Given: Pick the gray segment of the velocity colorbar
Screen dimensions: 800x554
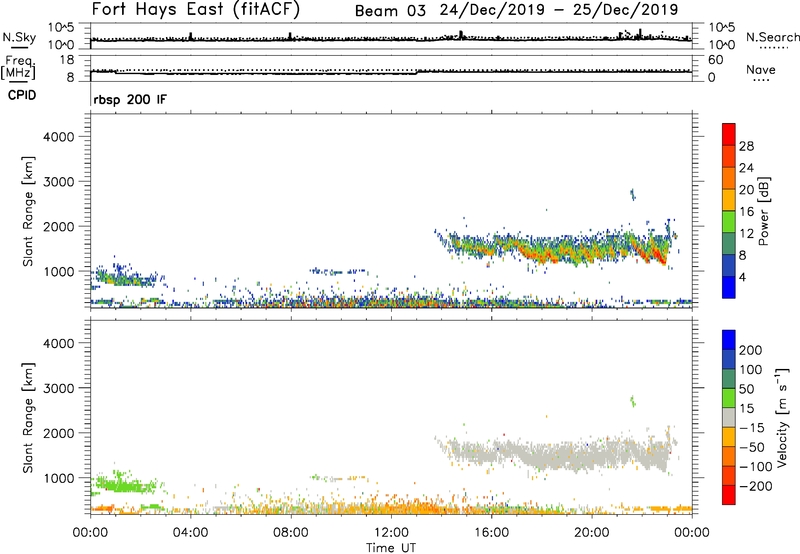Looking at the screenshot, I should (729, 417).
